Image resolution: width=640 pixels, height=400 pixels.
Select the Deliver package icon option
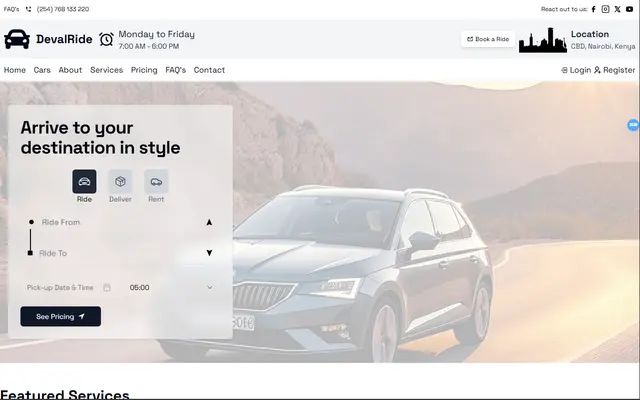pos(120,181)
